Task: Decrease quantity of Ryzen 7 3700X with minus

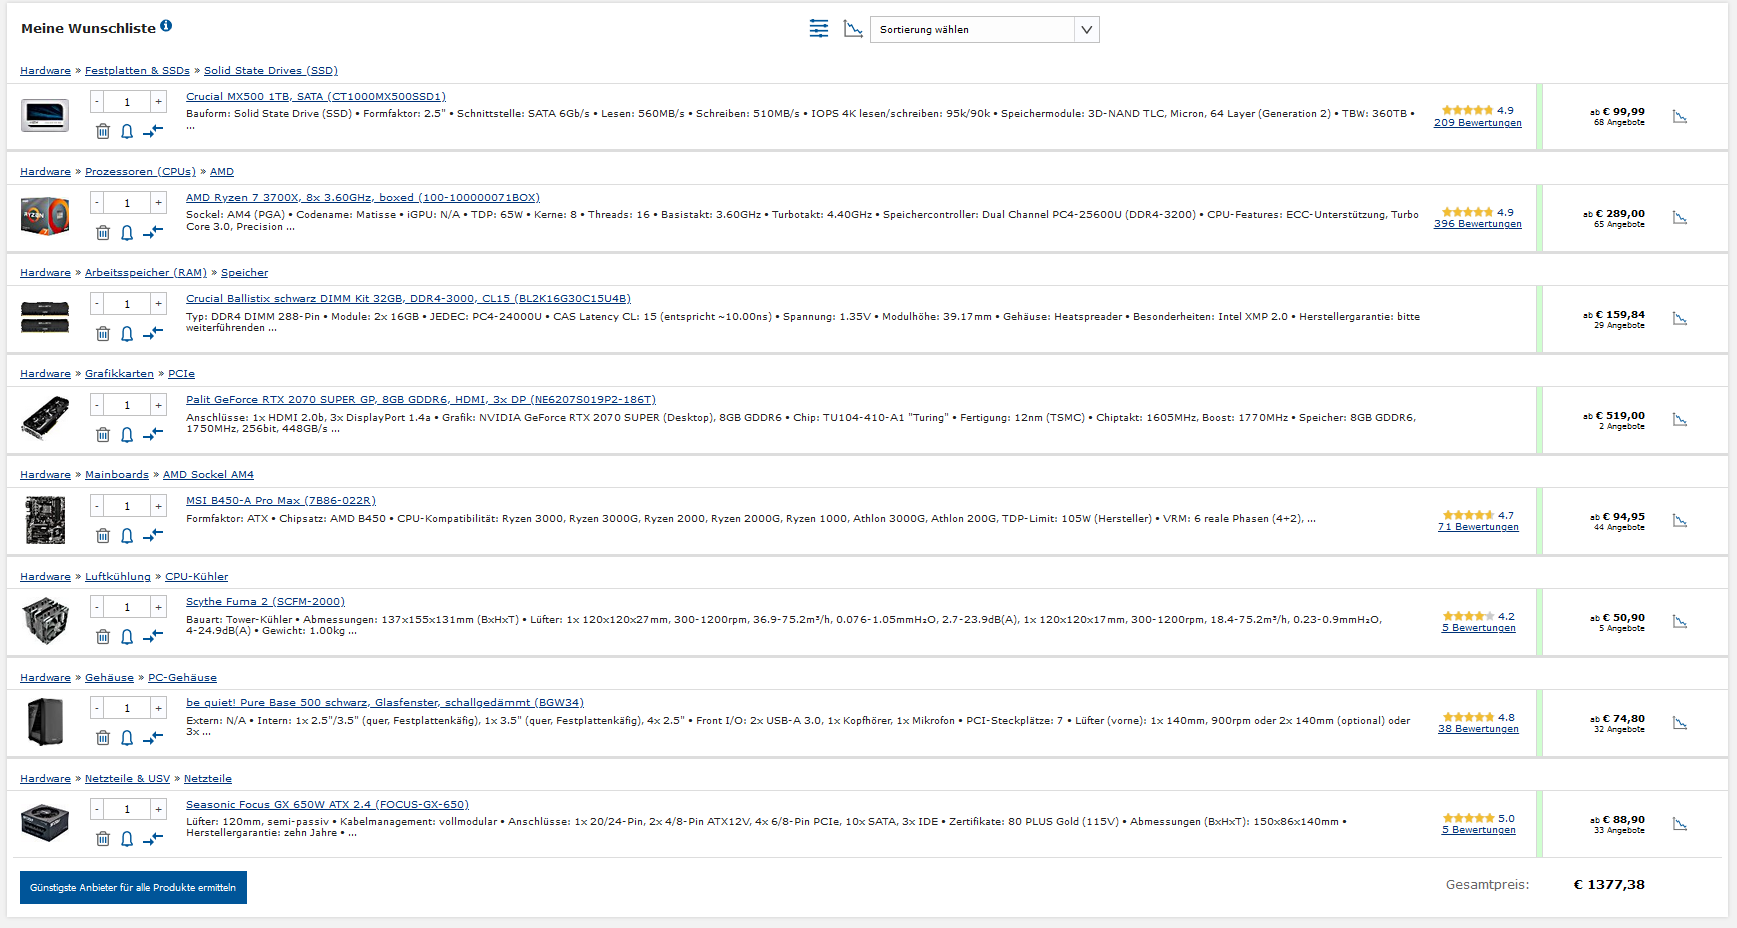Action: 97,203
